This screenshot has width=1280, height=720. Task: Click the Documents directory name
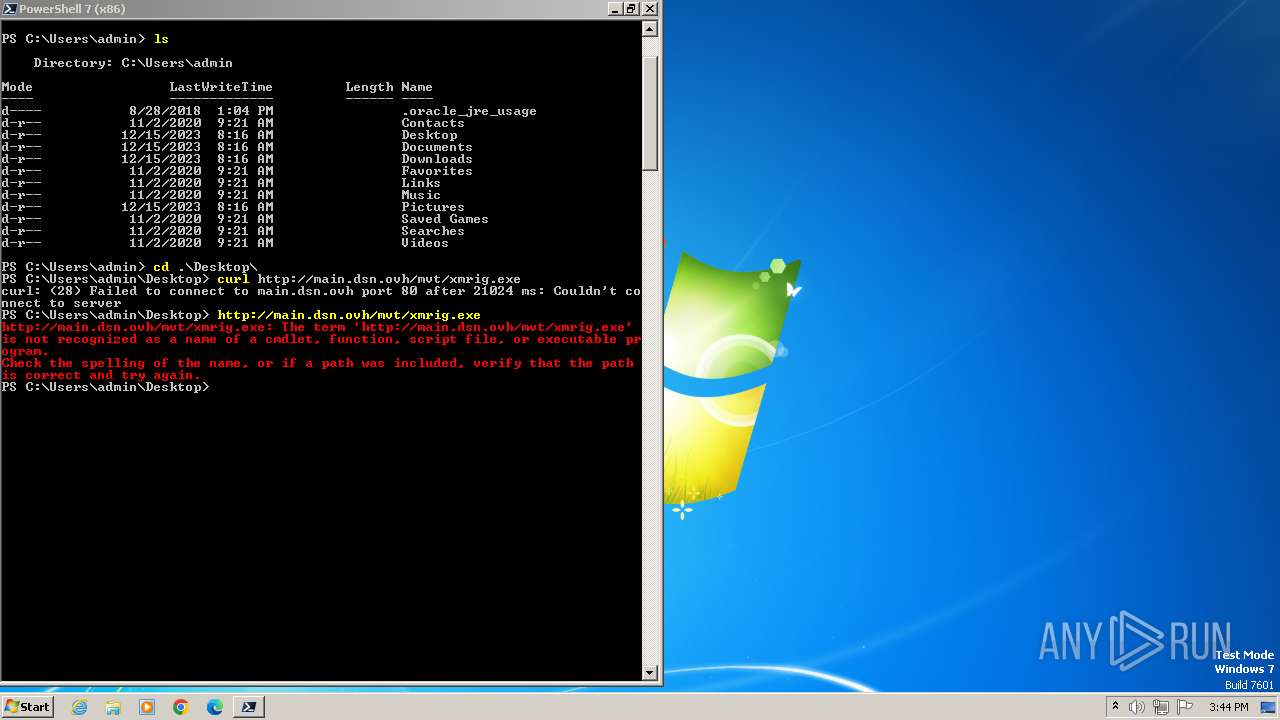[x=437, y=147]
